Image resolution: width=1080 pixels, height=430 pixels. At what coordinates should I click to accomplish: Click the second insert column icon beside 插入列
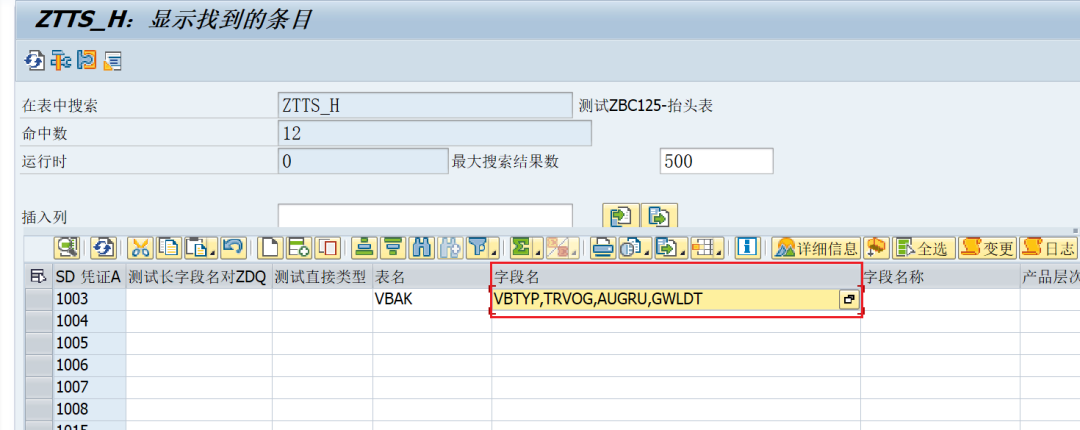pyautogui.click(x=660, y=216)
